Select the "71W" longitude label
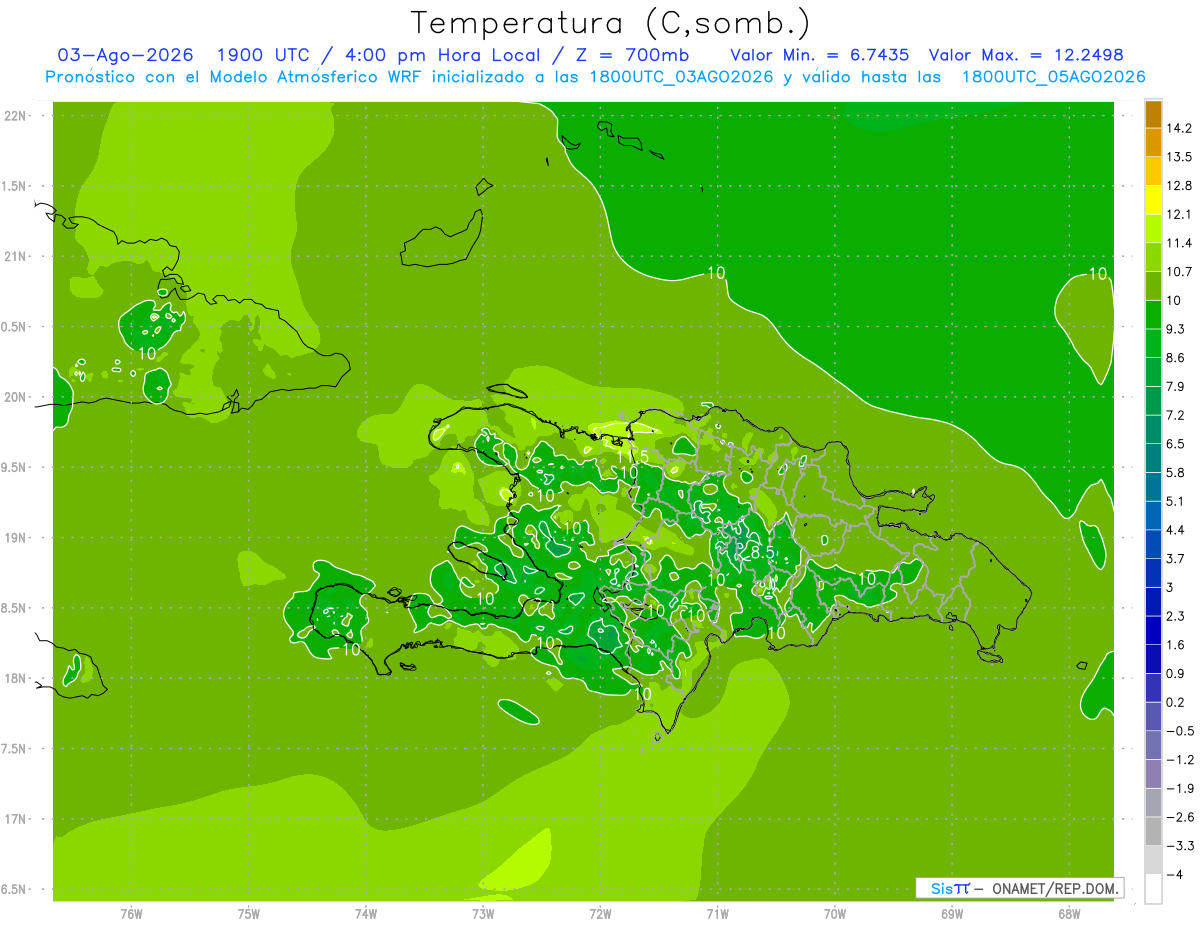The height and width of the screenshot is (927, 1200). coord(717,914)
